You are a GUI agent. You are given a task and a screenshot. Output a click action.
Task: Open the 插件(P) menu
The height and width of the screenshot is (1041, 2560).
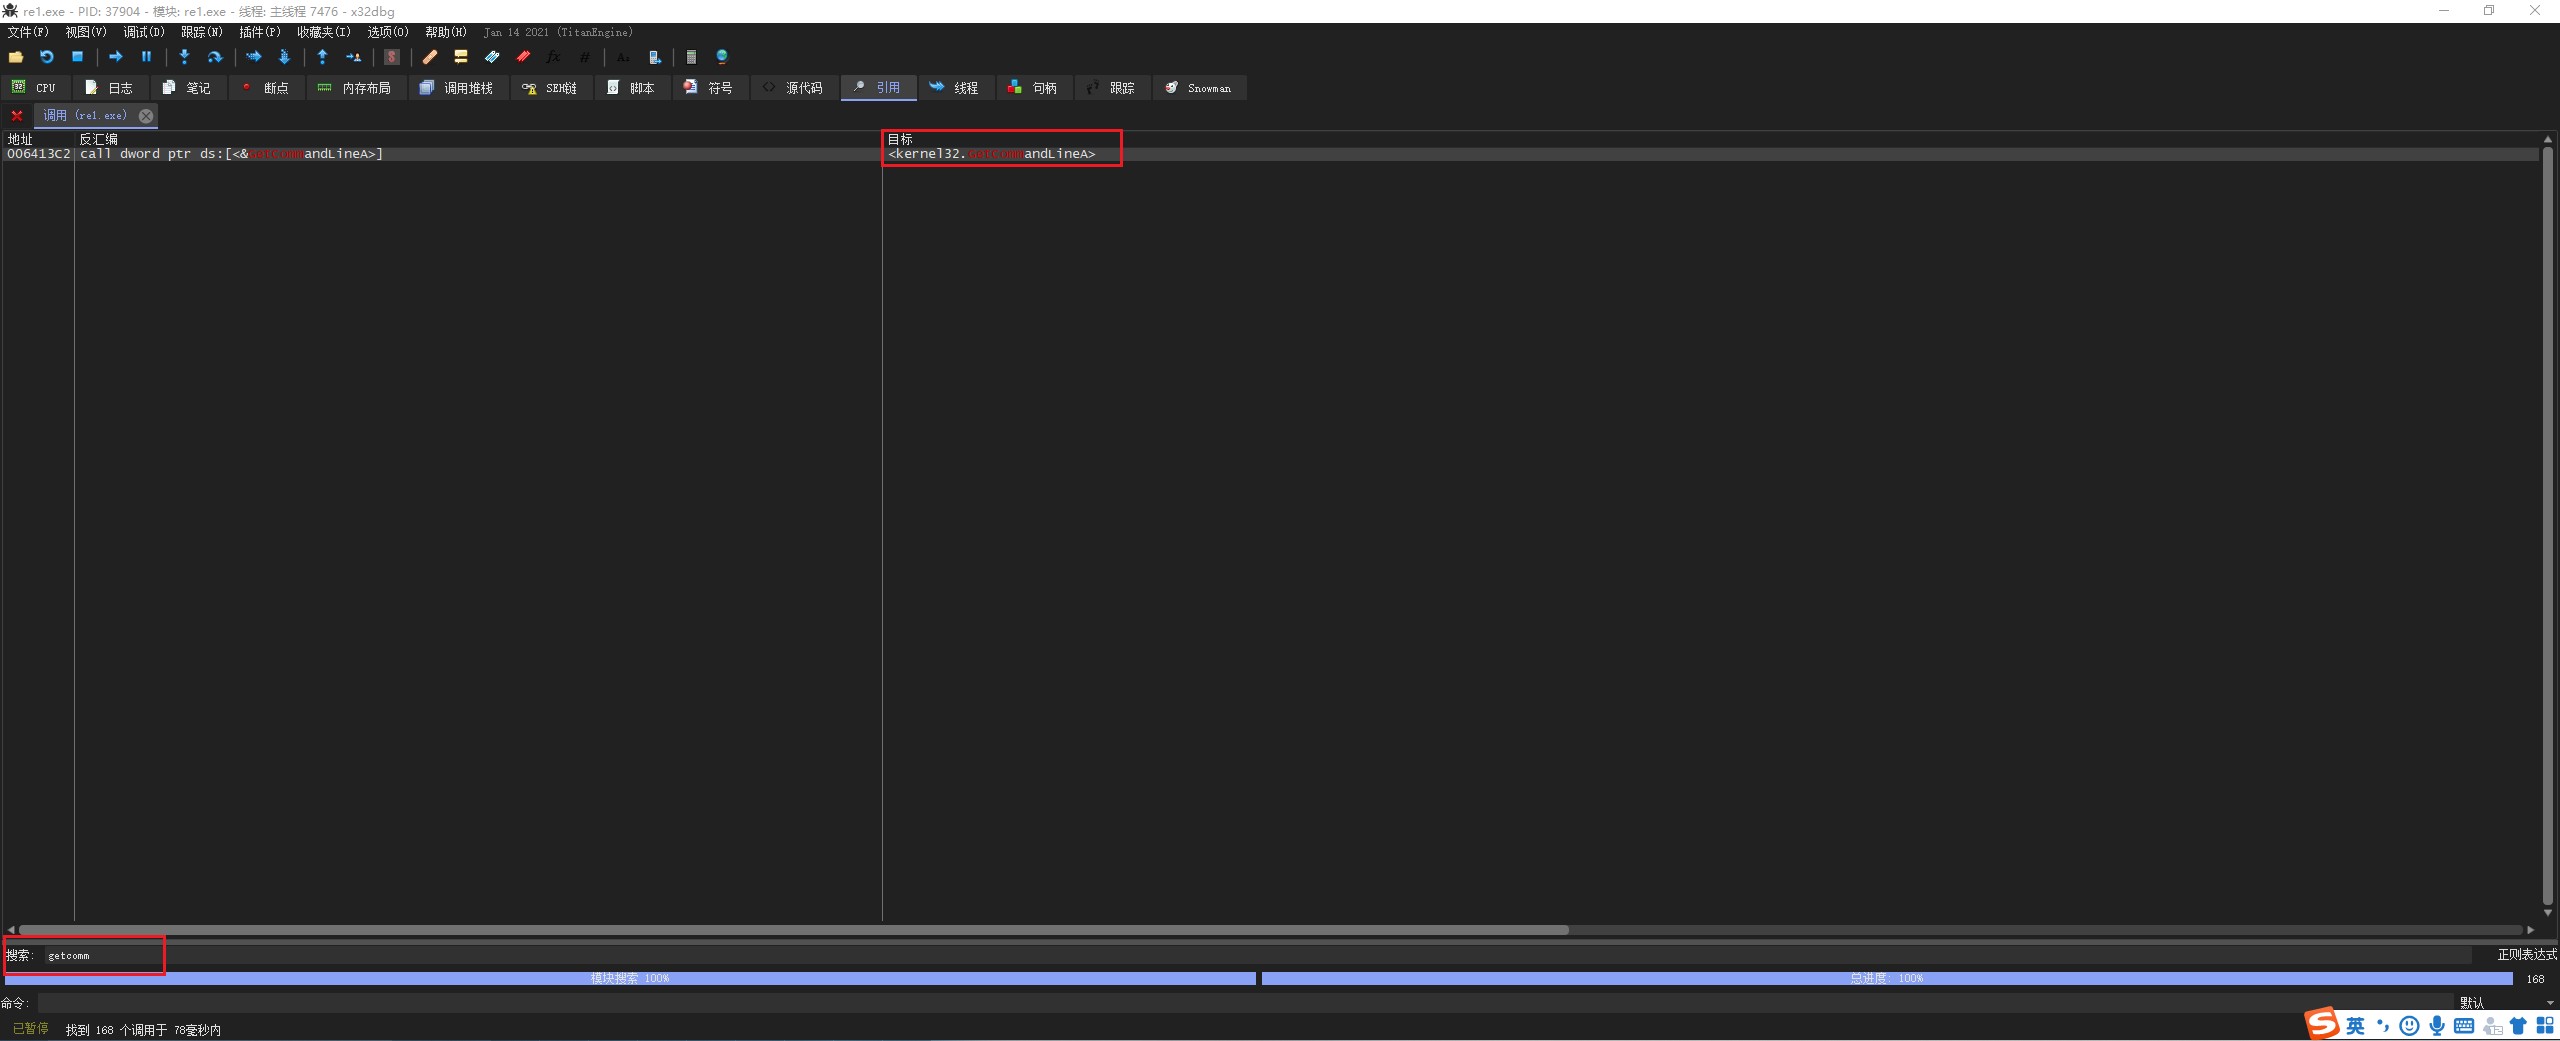260,32
